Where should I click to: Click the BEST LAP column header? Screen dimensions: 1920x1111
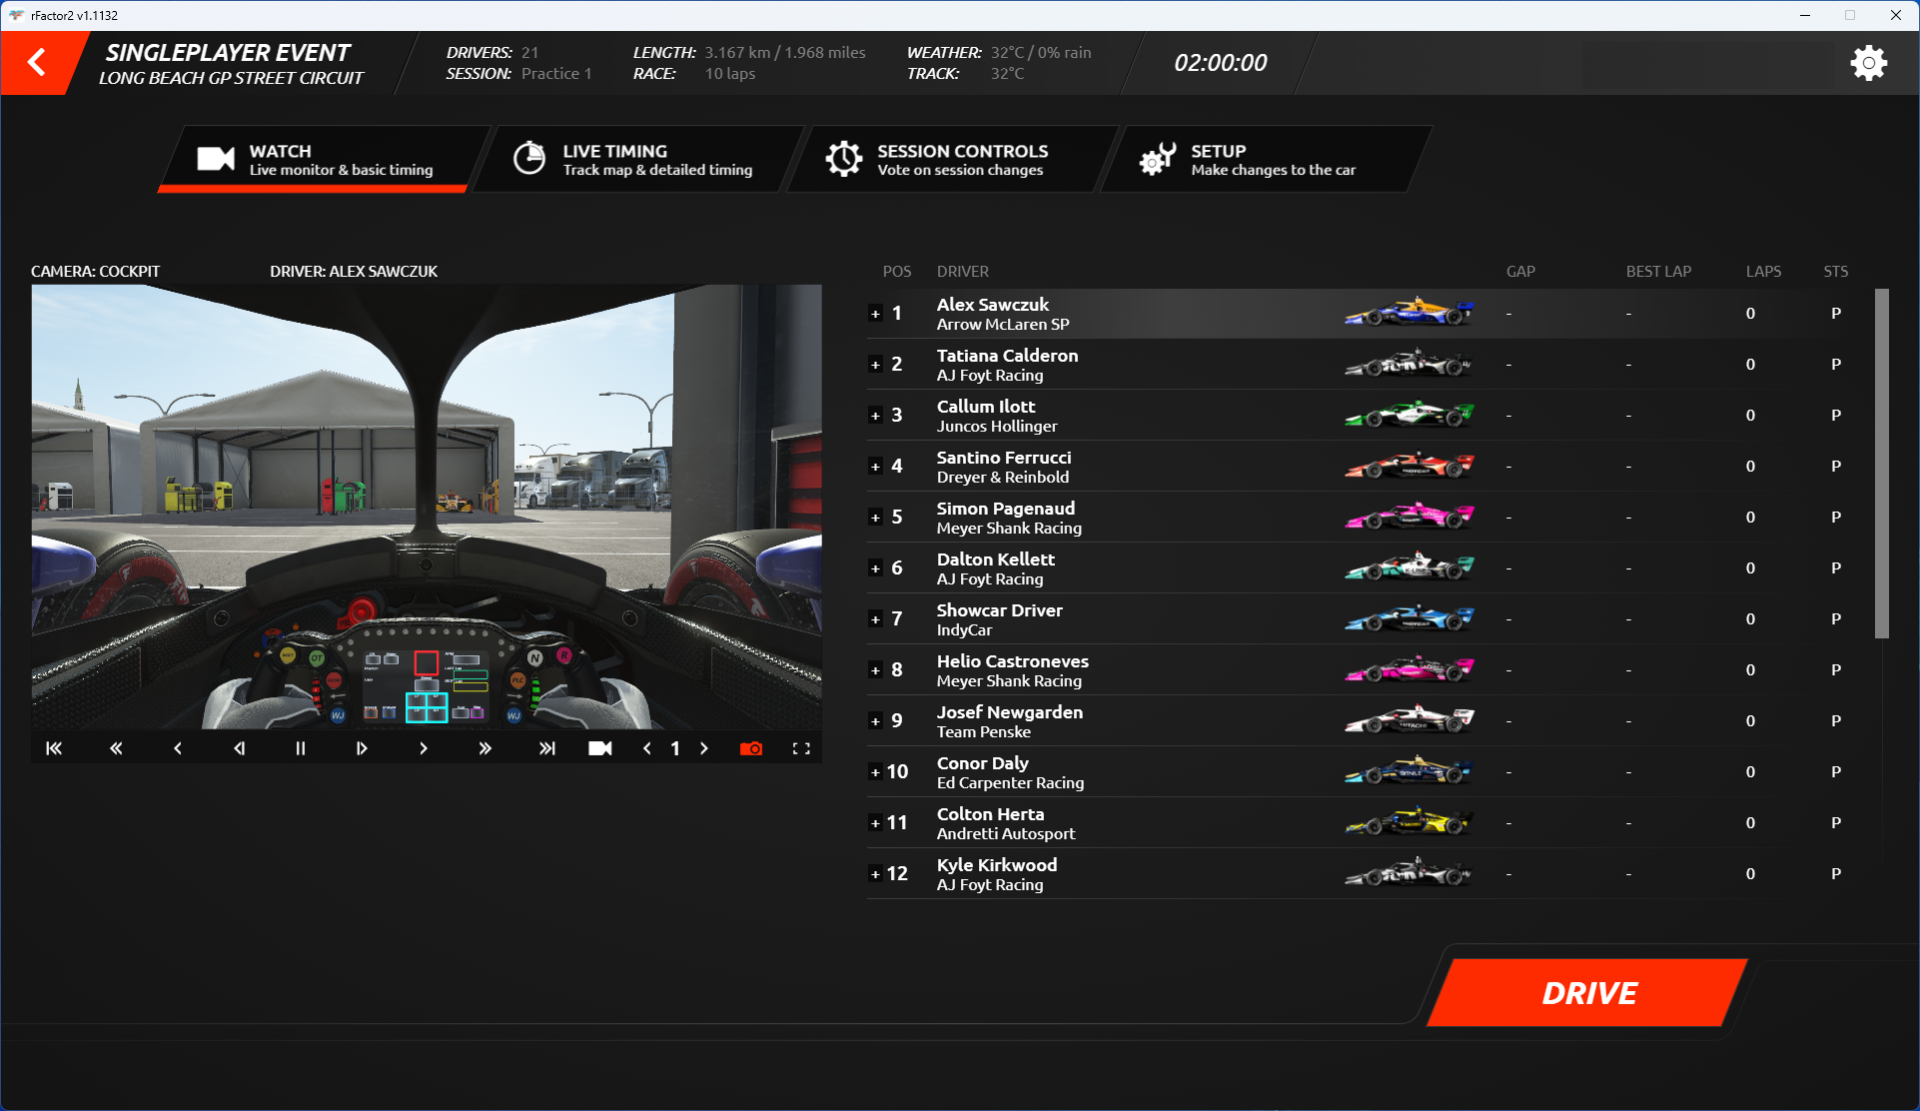1658,272
